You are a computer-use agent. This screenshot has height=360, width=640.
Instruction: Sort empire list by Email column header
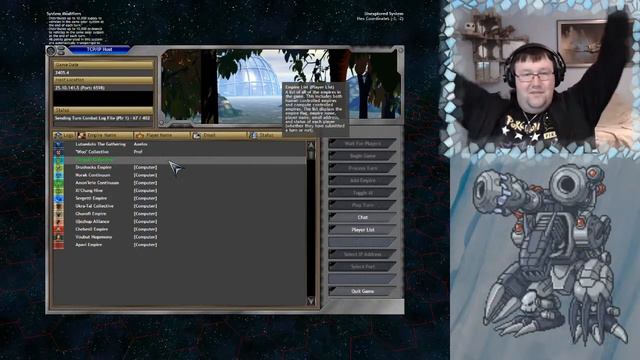tap(220, 136)
